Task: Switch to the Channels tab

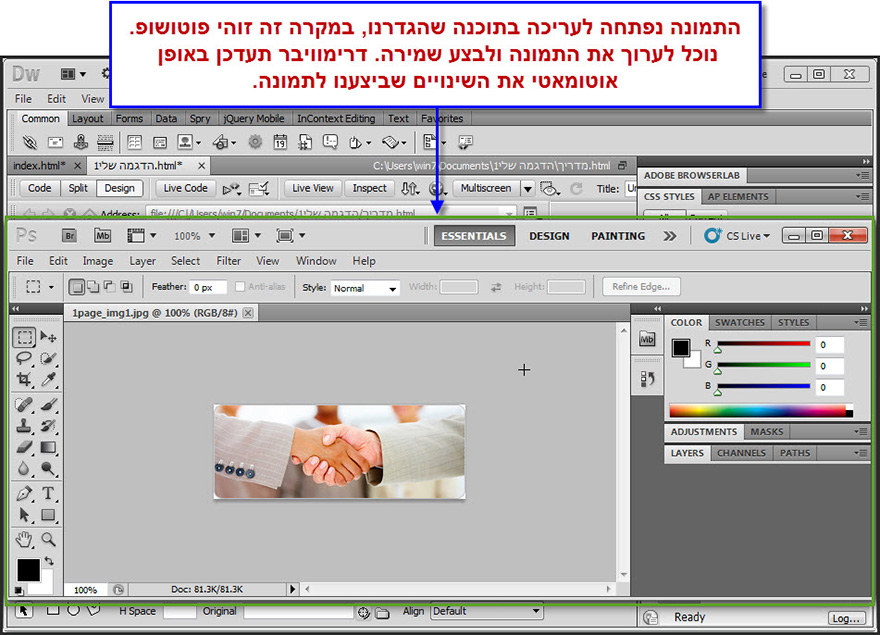Action: pos(741,453)
